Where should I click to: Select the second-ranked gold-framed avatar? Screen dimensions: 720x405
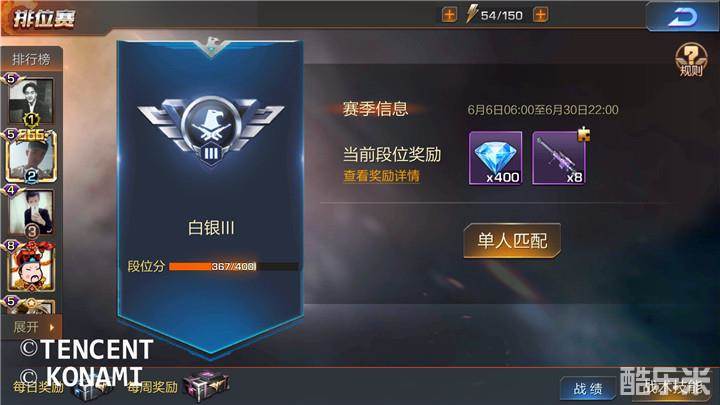pos(31,157)
